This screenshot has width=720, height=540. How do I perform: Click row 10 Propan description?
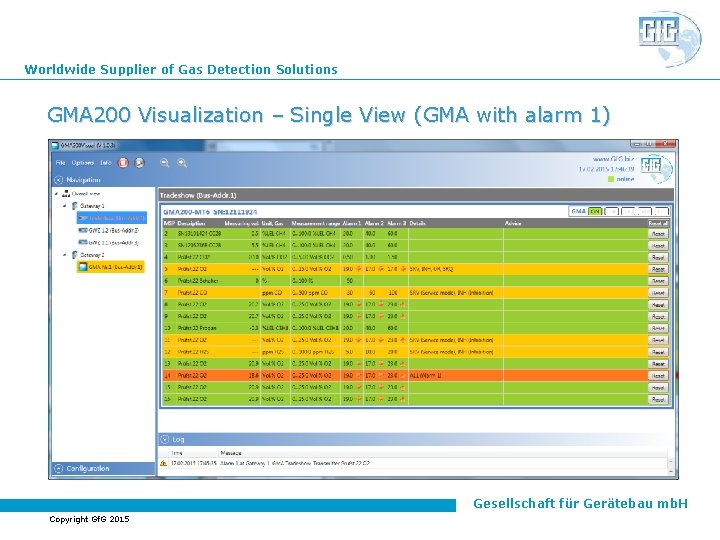click(197, 328)
